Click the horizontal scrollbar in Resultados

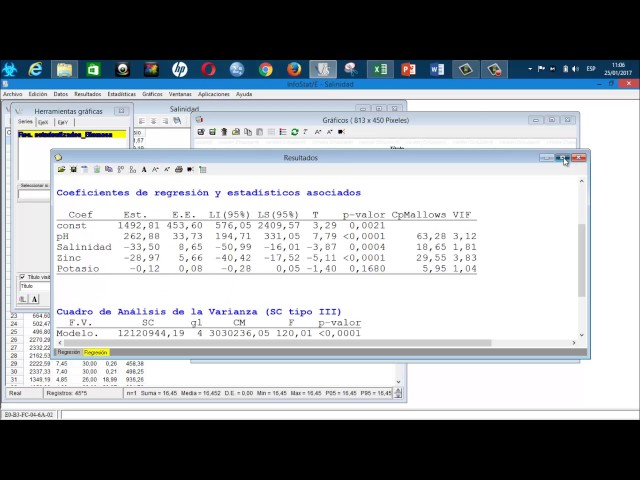coord(277,343)
